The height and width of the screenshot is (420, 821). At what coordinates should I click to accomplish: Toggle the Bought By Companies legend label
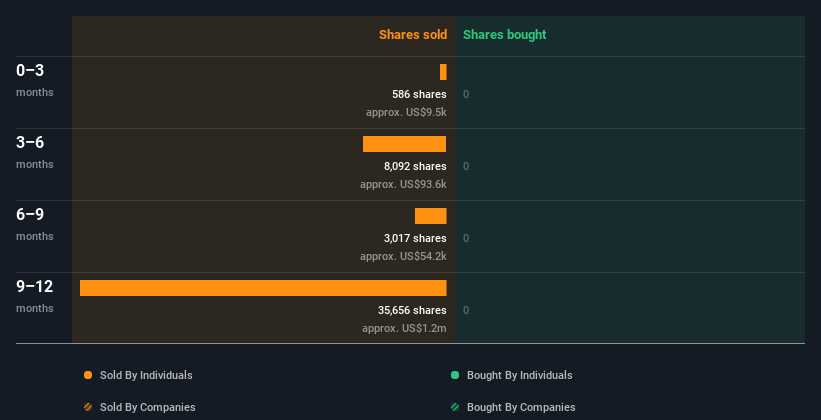521,407
